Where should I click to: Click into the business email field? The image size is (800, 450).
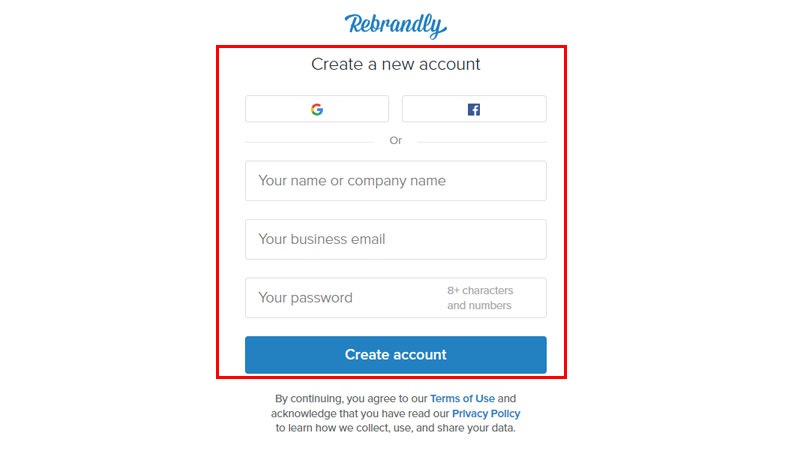tap(395, 239)
